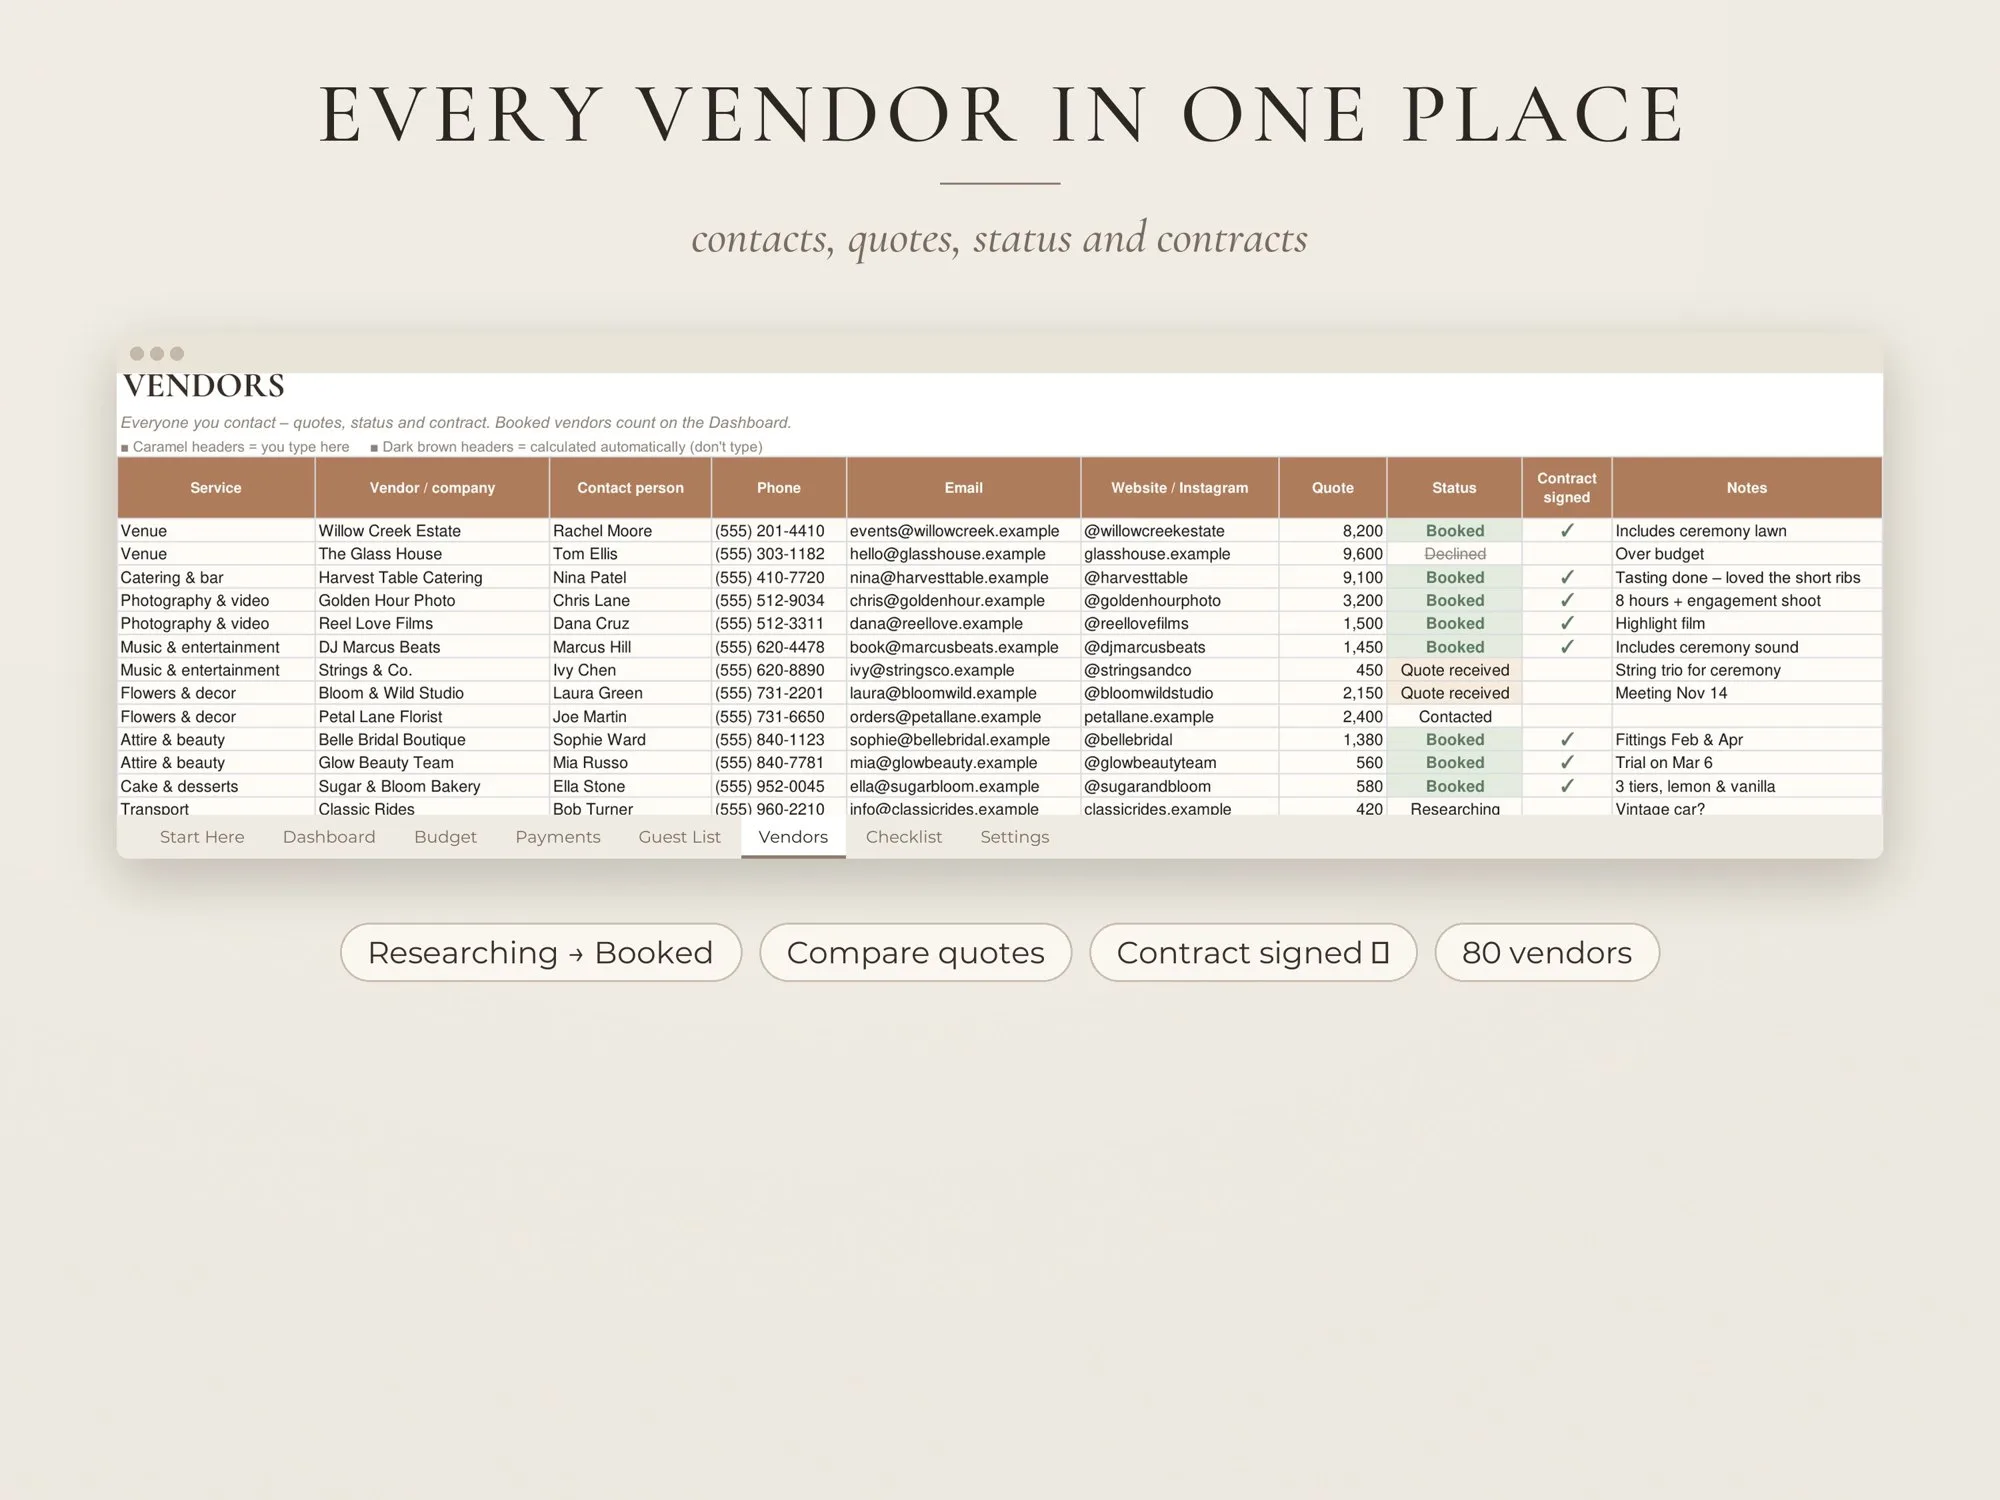
Task: Toggle contract signed check for Golden Hour Photo
Action: click(x=1567, y=600)
